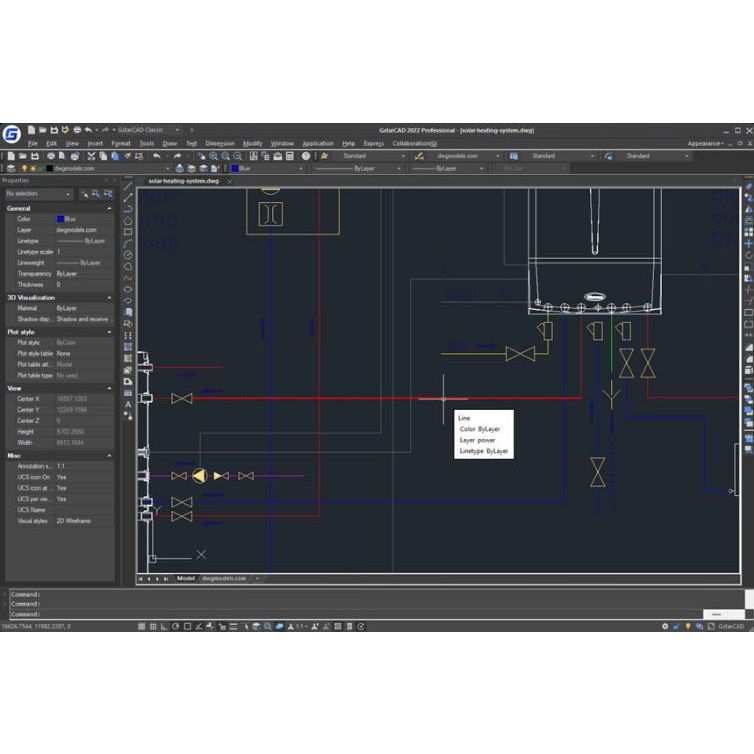Click the text style A icon
The width and height of the screenshot is (754, 754).
pyautogui.click(x=325, y=156)
